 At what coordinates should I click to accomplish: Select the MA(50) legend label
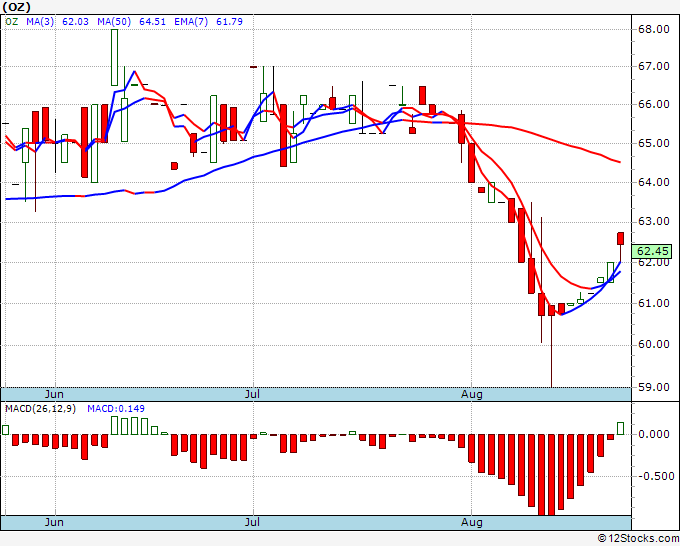114,21
